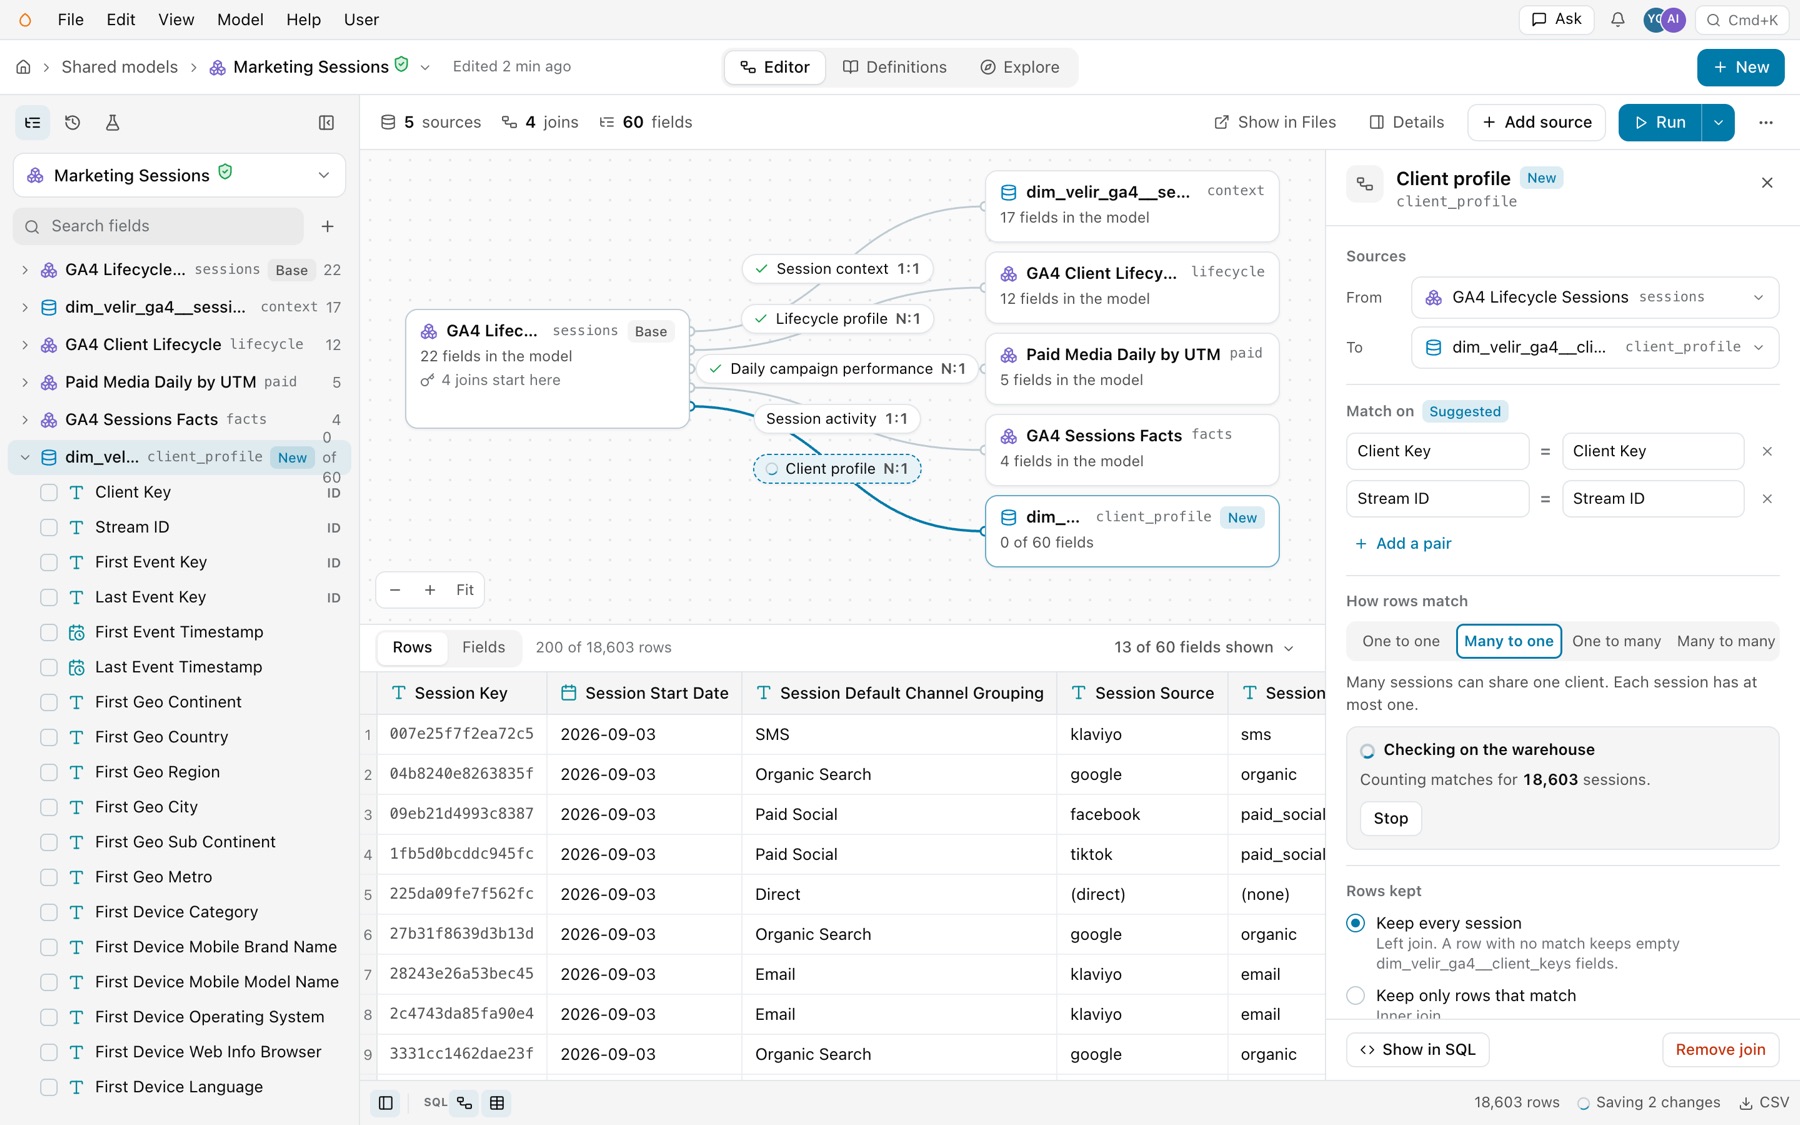
Task: Click the Add source button
Action: (x=1536, y=123)
